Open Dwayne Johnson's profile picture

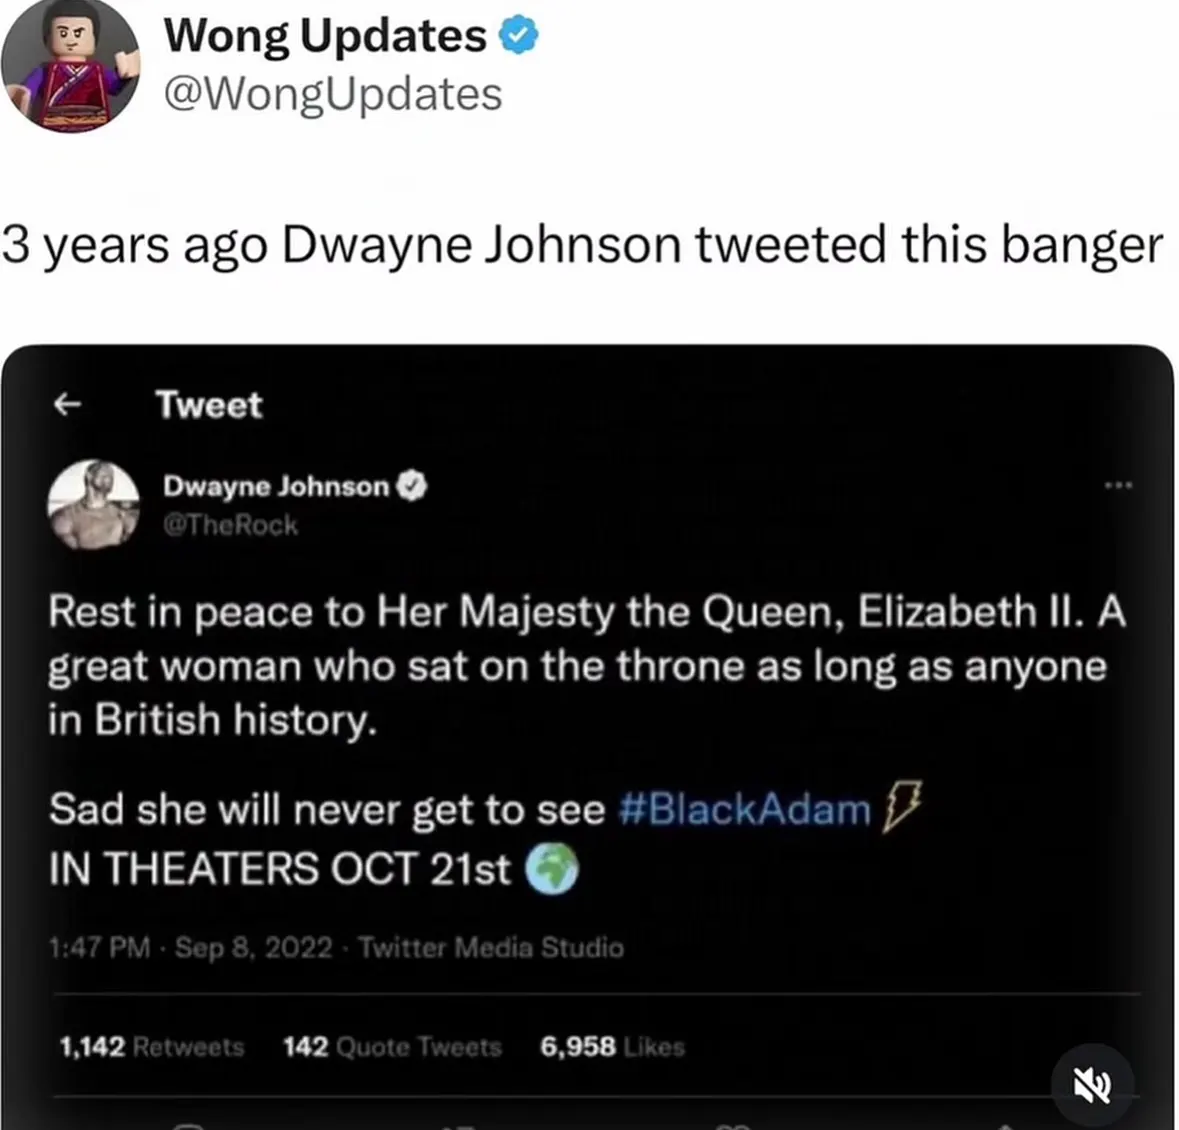tap(93, 504)
